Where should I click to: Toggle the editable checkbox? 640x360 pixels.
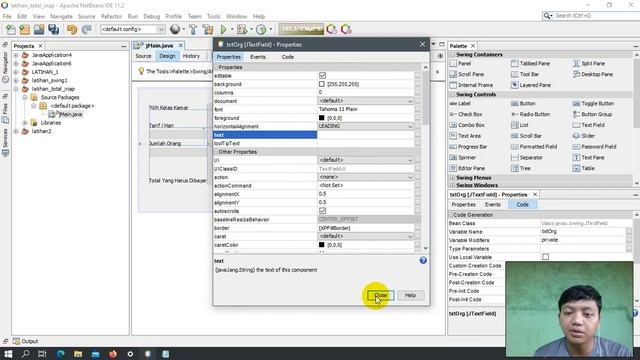coord(322,76)
